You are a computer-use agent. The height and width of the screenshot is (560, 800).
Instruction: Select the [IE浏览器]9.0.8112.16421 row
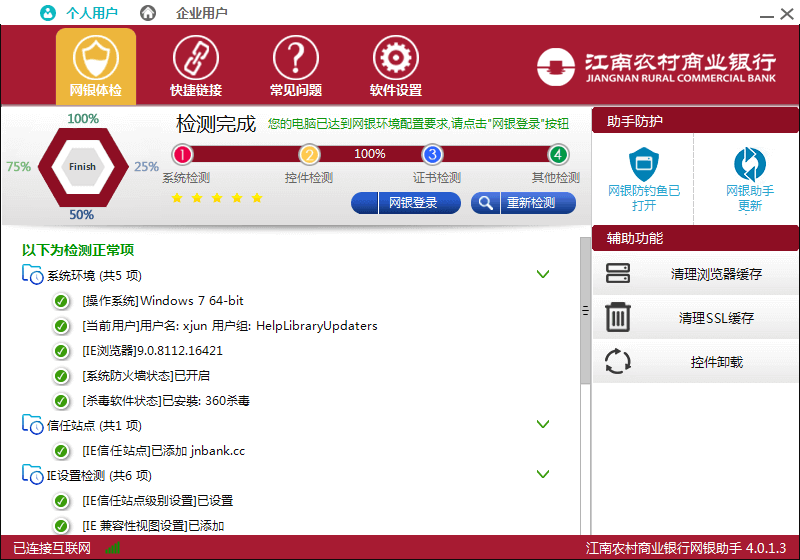[x=152, y=351]
